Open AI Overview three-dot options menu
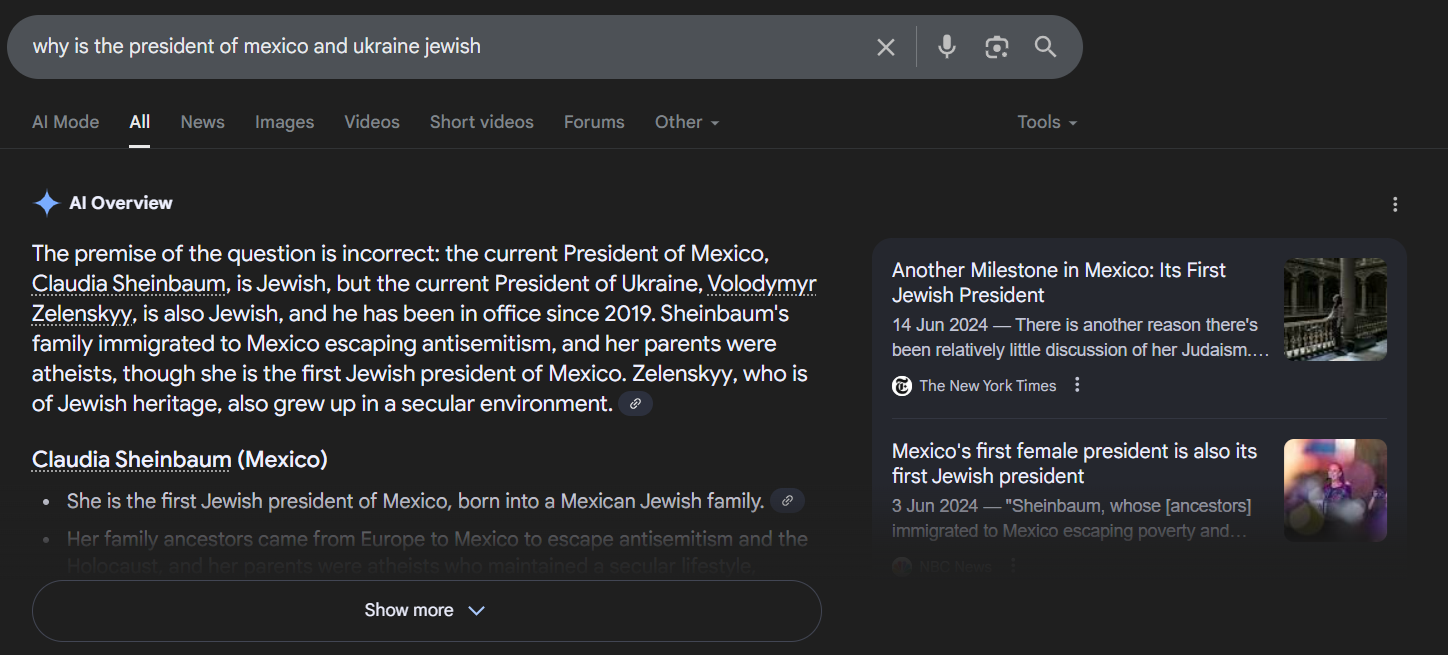 coord(1395,204)
